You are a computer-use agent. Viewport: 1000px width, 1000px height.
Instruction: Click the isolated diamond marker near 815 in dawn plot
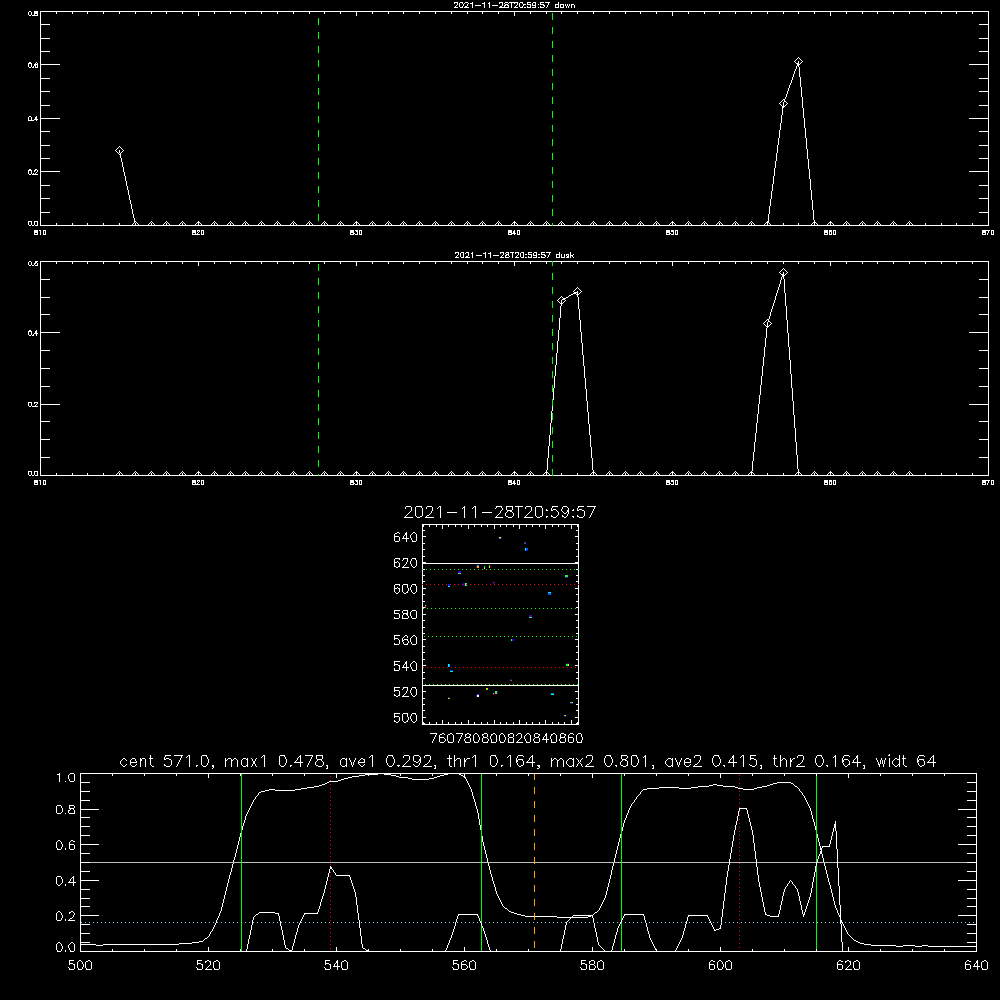pos(119,151)
